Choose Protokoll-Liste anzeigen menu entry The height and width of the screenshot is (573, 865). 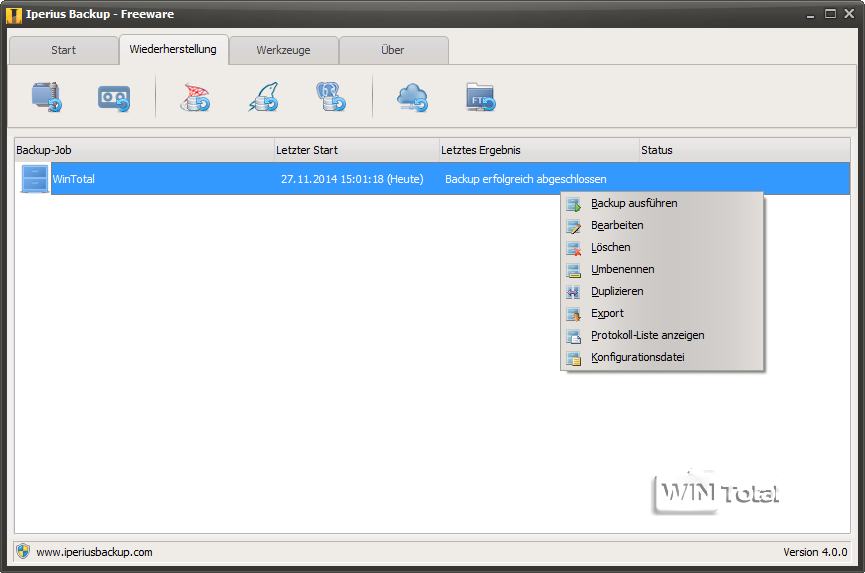[662, 336]
